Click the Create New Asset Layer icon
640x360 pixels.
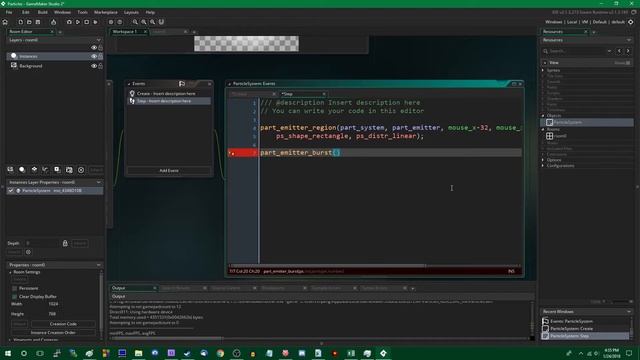57,170
